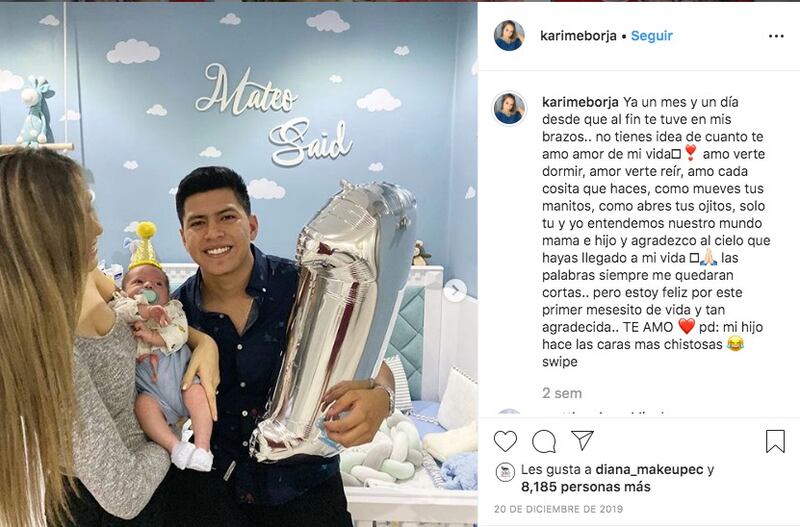Open comments via speech bubble icon
The height and width of the screenshot is (527, 800).
(x=544, y=441)
